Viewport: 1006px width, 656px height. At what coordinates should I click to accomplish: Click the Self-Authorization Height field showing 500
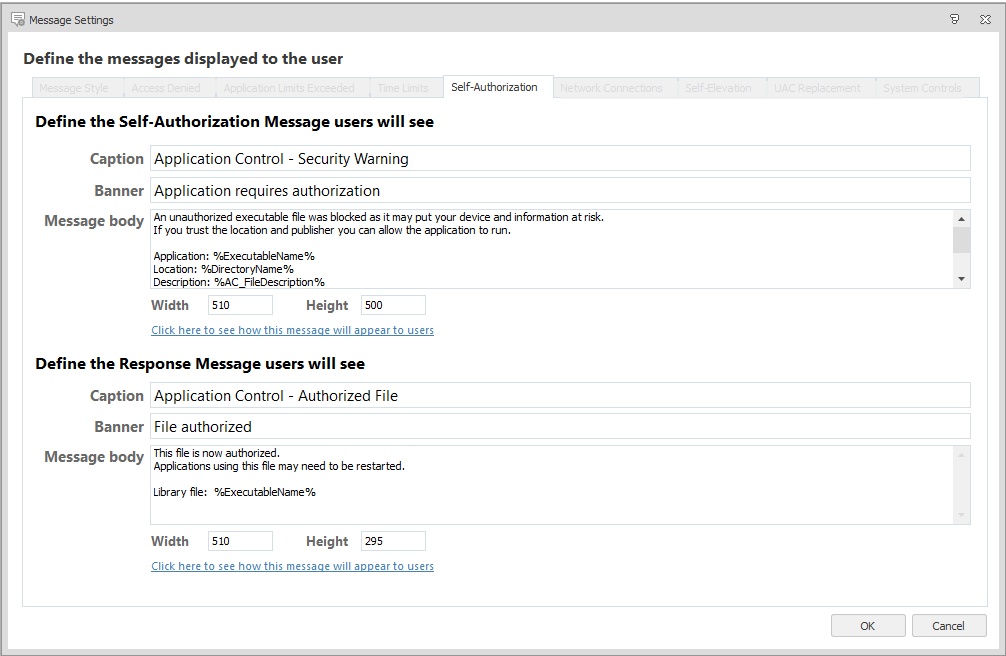393,305
